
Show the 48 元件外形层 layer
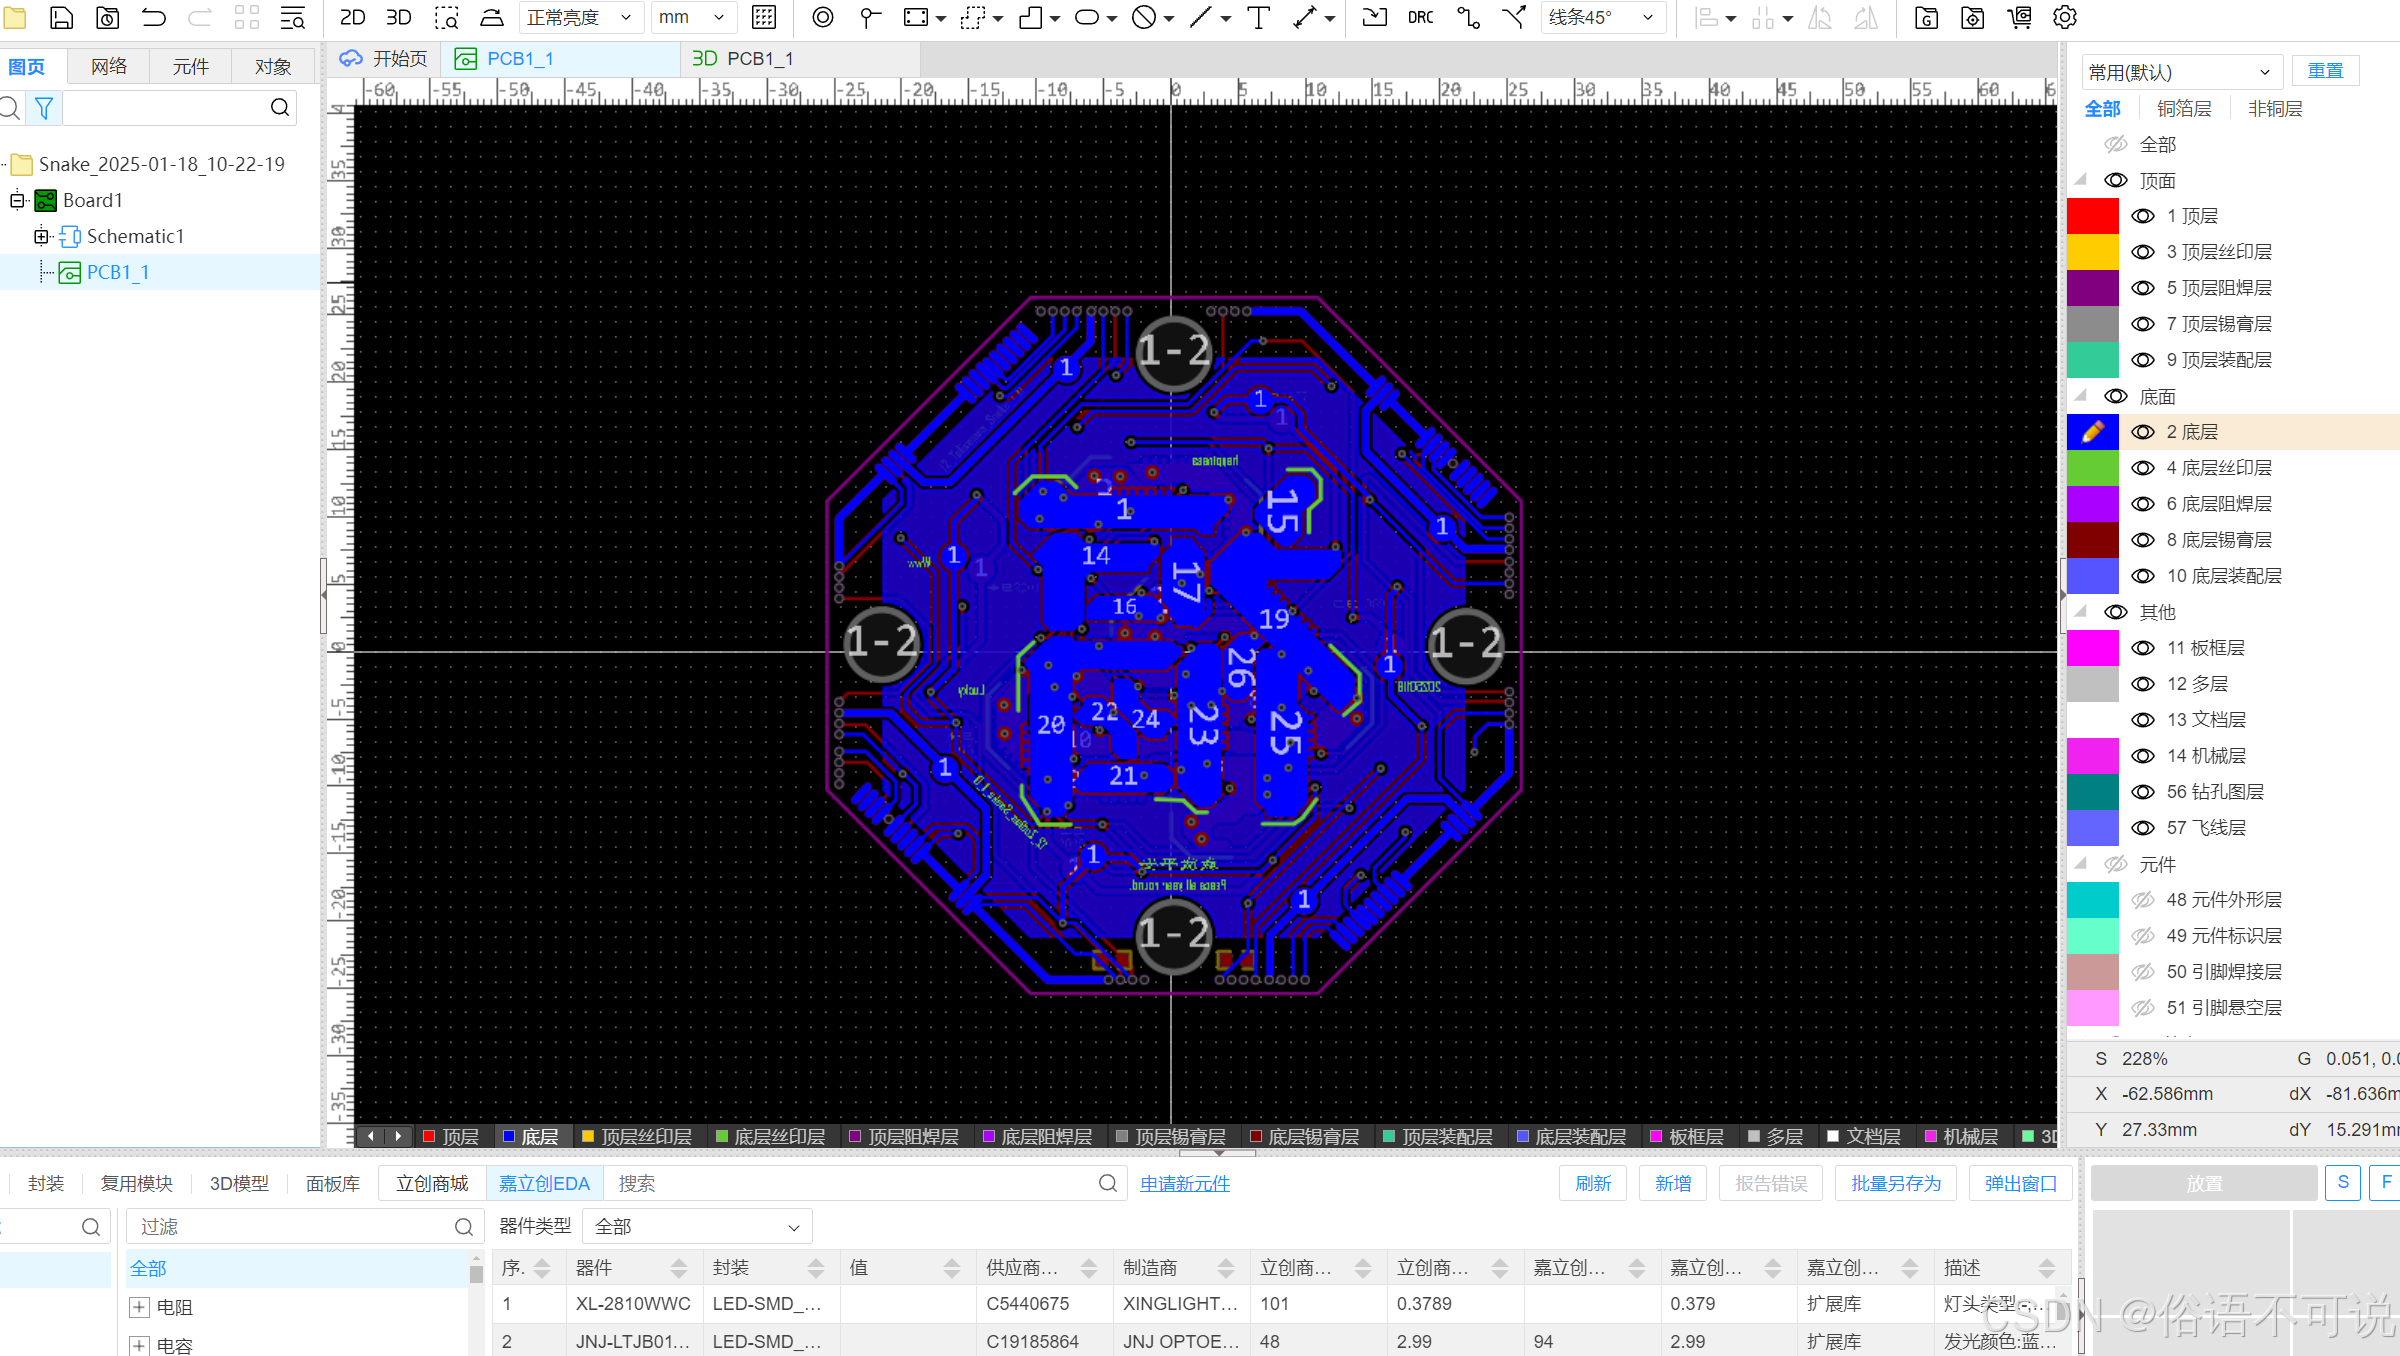tap(2142, 900)
